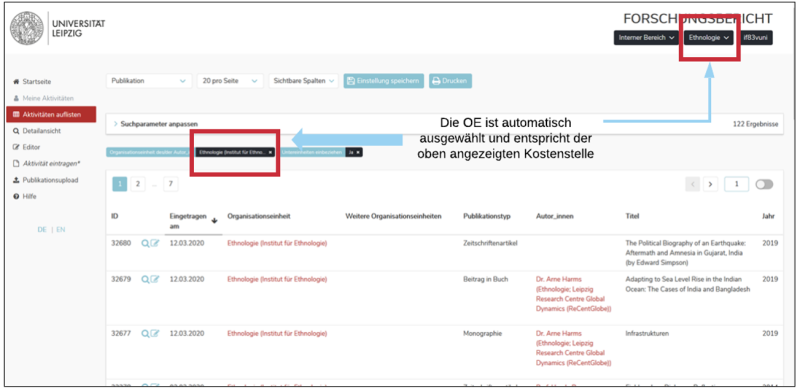Click the 122 Ergebnisse count
The width and height of the screenshot is (800, 391).
(755, 124)
